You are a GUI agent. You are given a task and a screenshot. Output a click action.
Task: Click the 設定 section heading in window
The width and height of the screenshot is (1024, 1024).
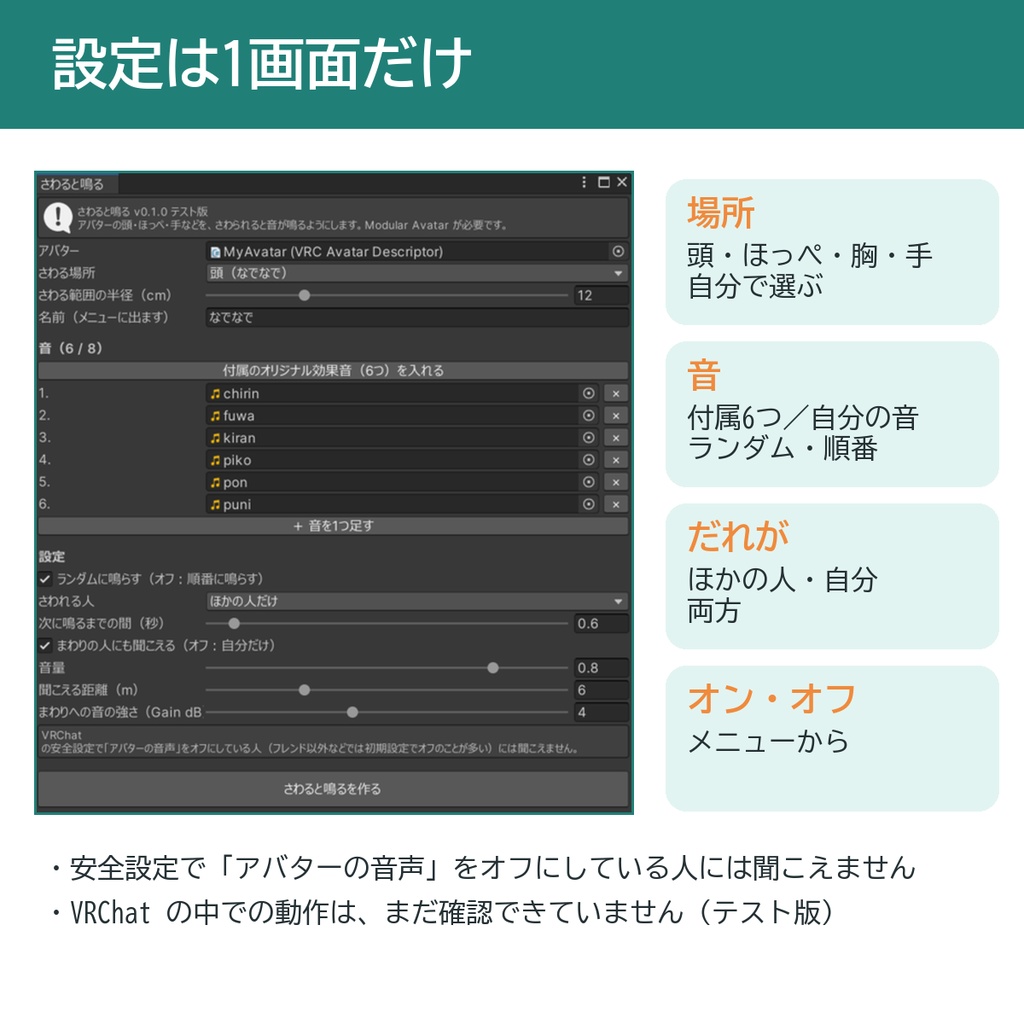point(52,556)
